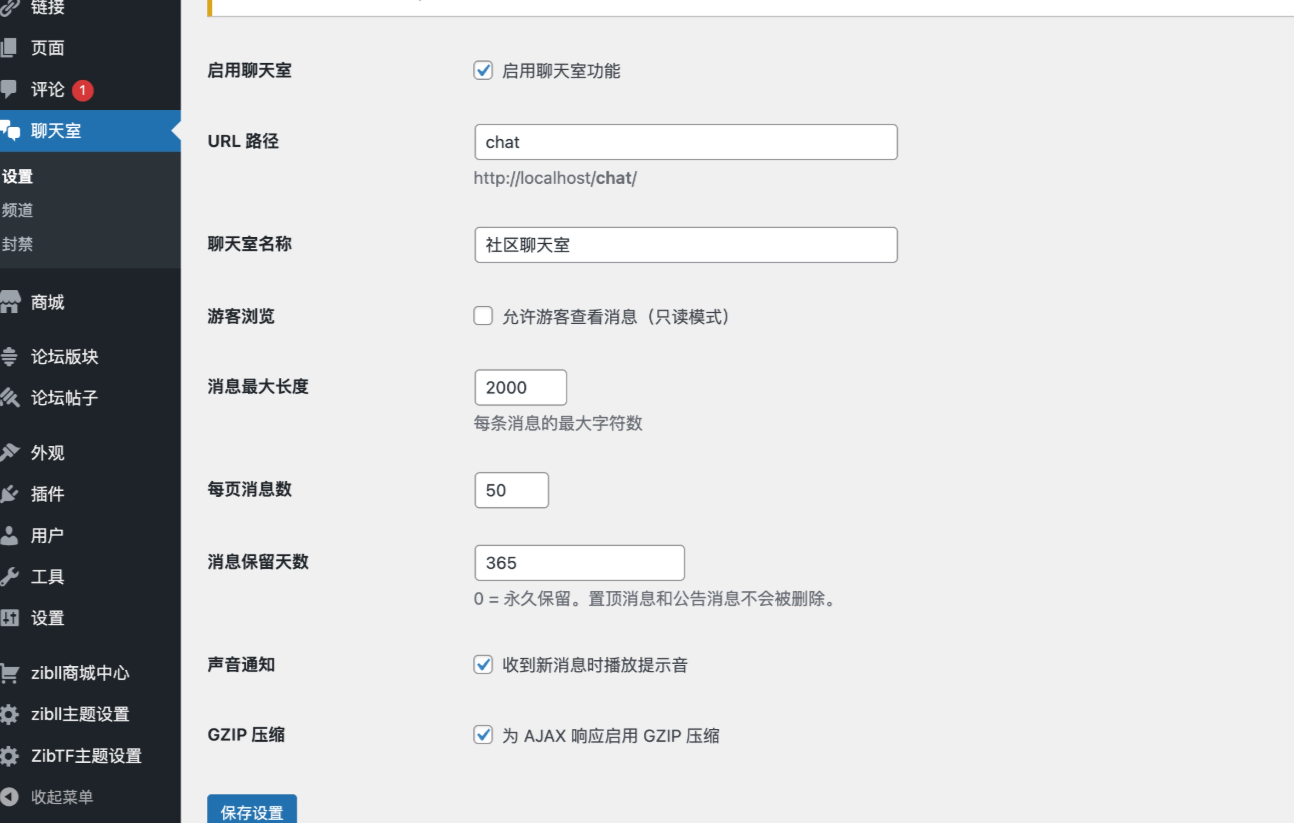Click the 插件 plug icon
This screenshot has width=1294, height=823.
tap(10, 494)
